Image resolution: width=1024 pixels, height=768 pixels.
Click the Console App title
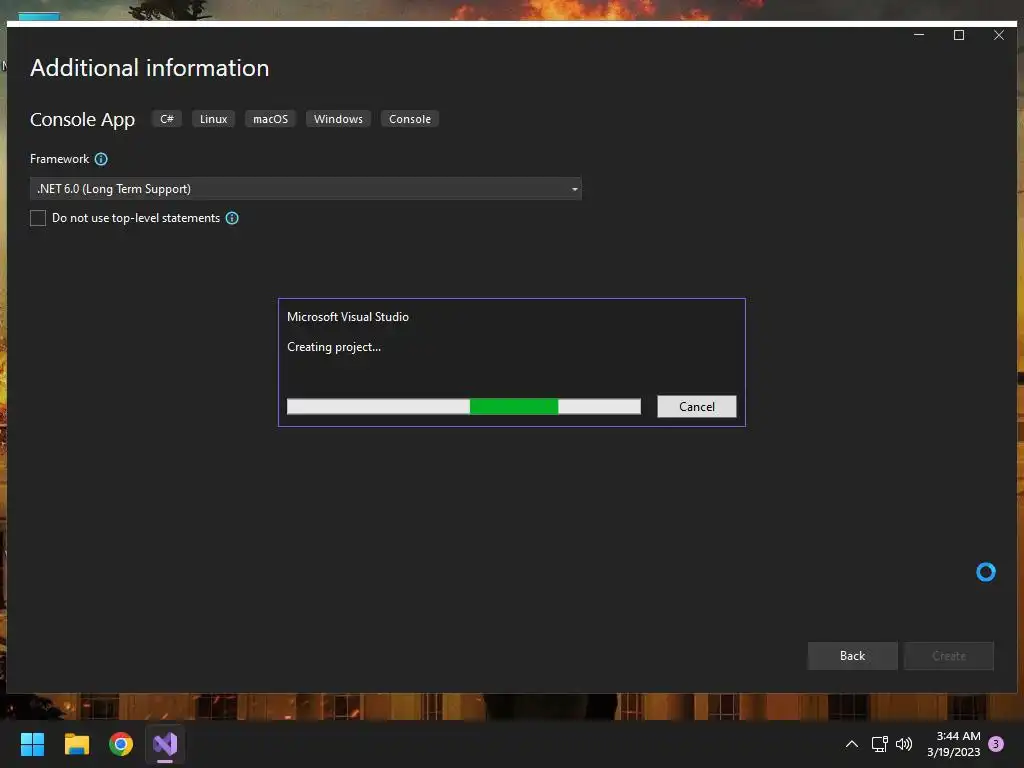pos(82,120)
